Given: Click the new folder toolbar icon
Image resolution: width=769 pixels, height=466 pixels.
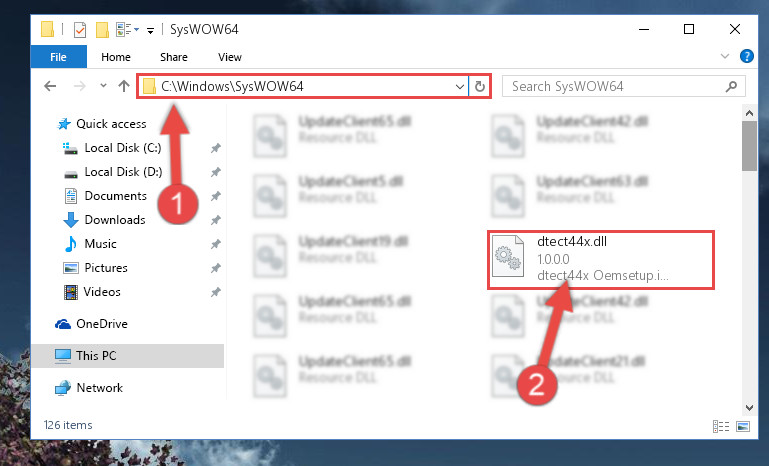Looking at the screenshot, I should pos(102,30).
